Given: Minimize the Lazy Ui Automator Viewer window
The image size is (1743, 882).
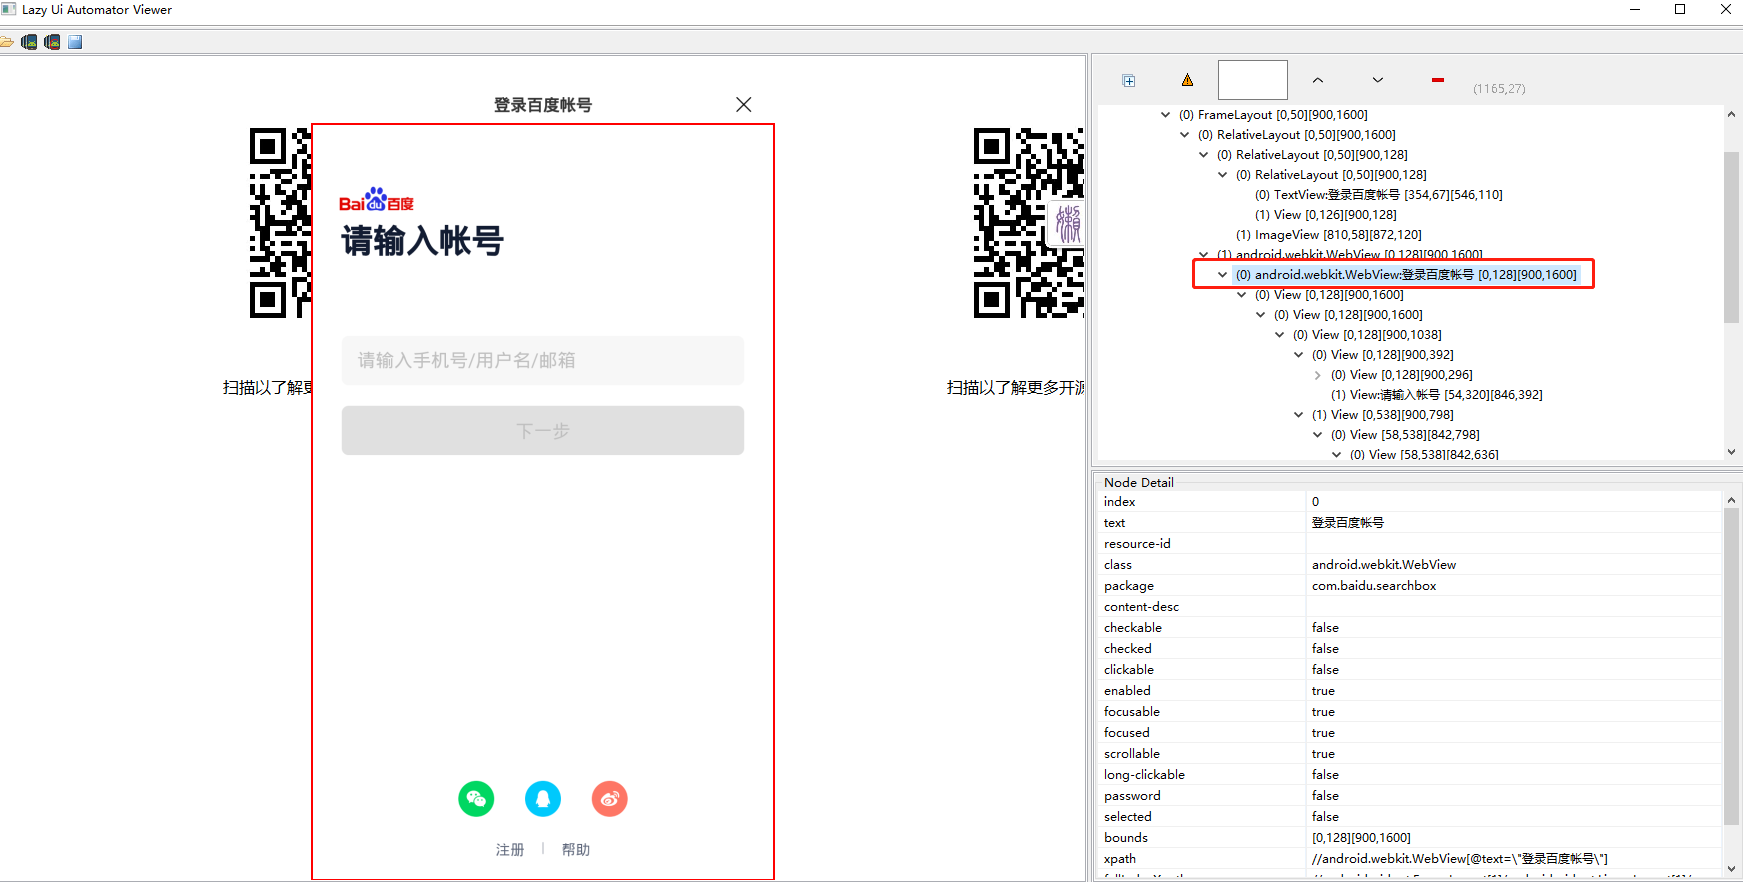Looking at the screenshot, I should click(x=1635, y=10).
